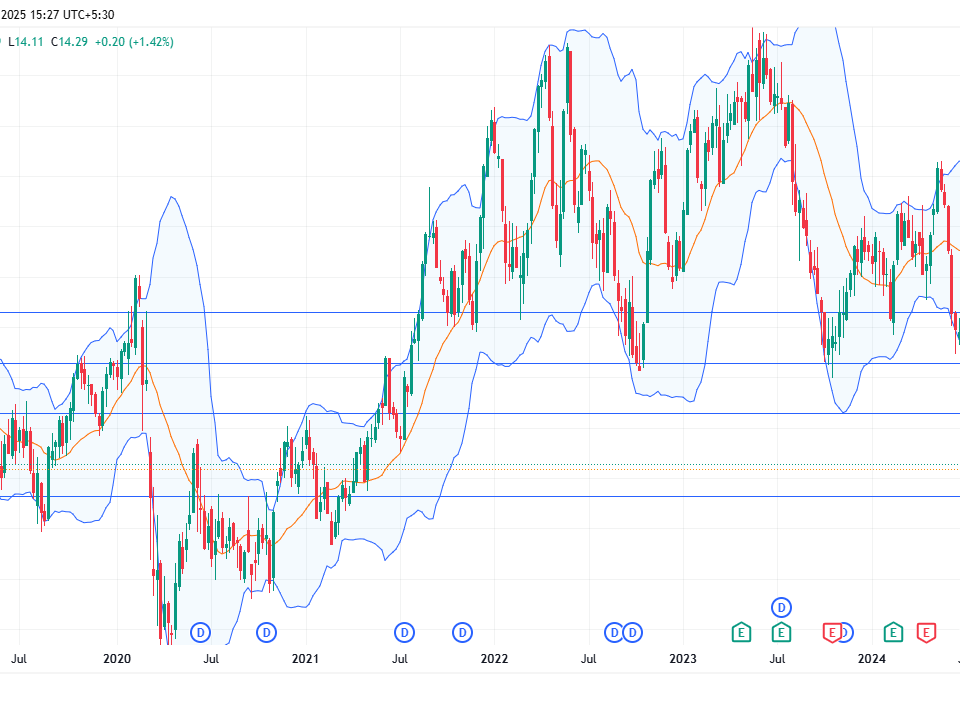Click the 2021 label on the time axis
Viewport: 960px width, 708px height.
click(306, 659)
